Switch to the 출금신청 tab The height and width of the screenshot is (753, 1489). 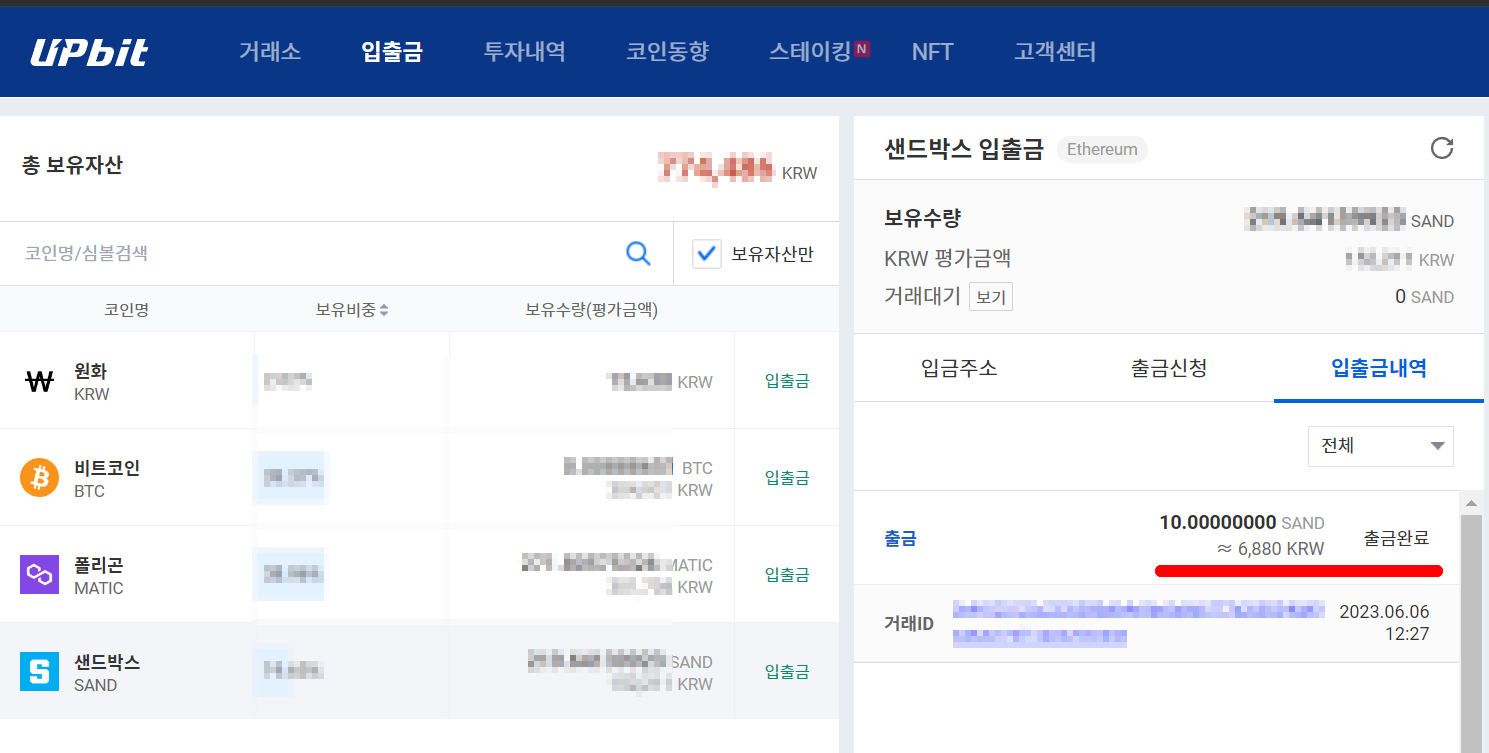coord(1169,368)
